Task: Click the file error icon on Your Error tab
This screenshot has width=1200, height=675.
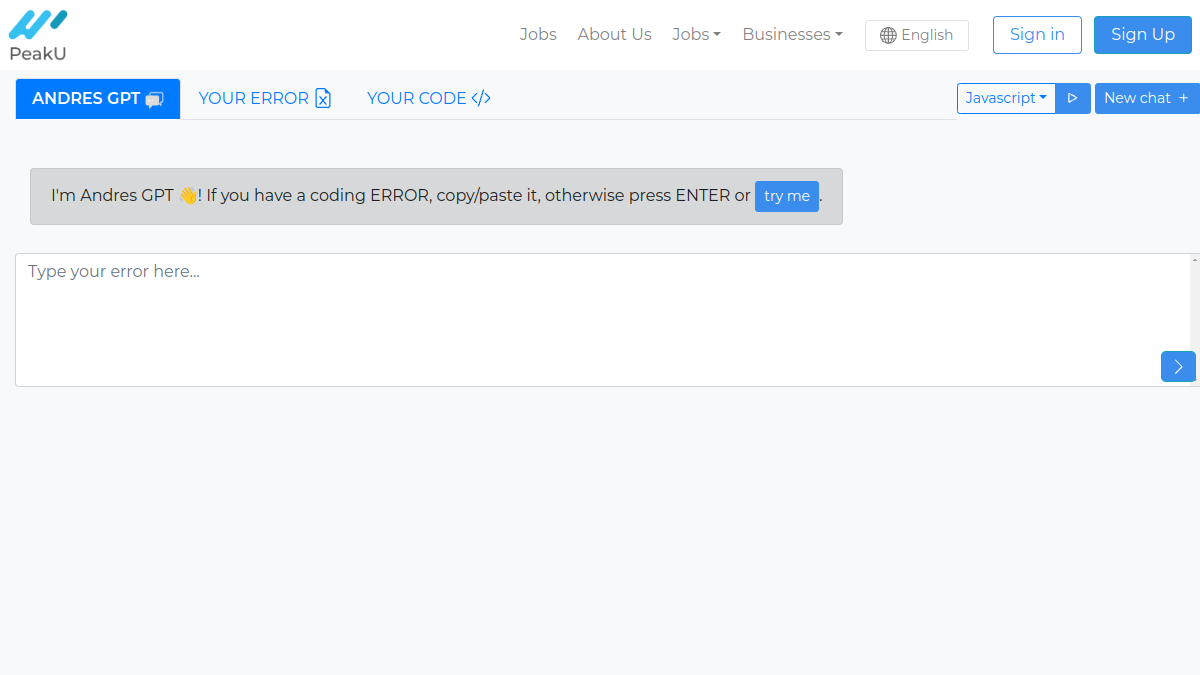Action: coord(323,98)
